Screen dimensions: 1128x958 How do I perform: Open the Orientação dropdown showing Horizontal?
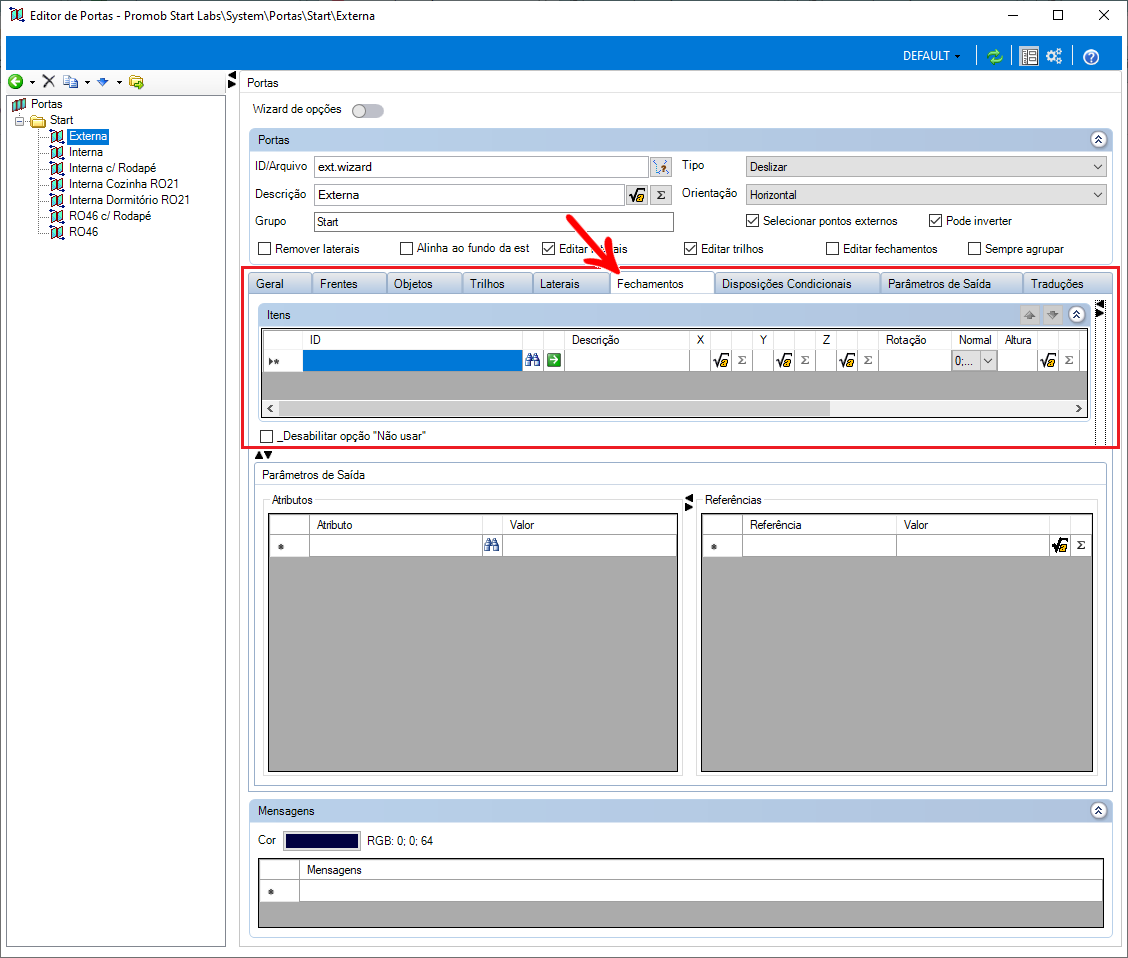coord(926,195)
